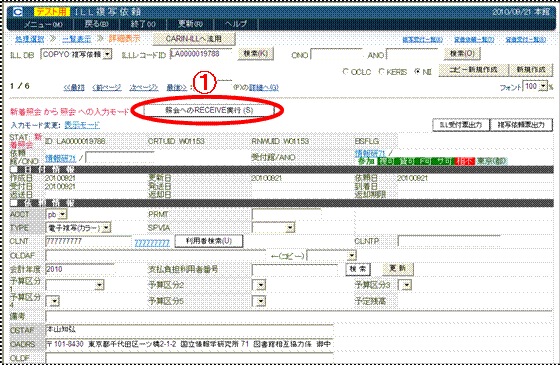Collapse the 日付情報 section header square
560x366 pixels.
tap(14, 170)
